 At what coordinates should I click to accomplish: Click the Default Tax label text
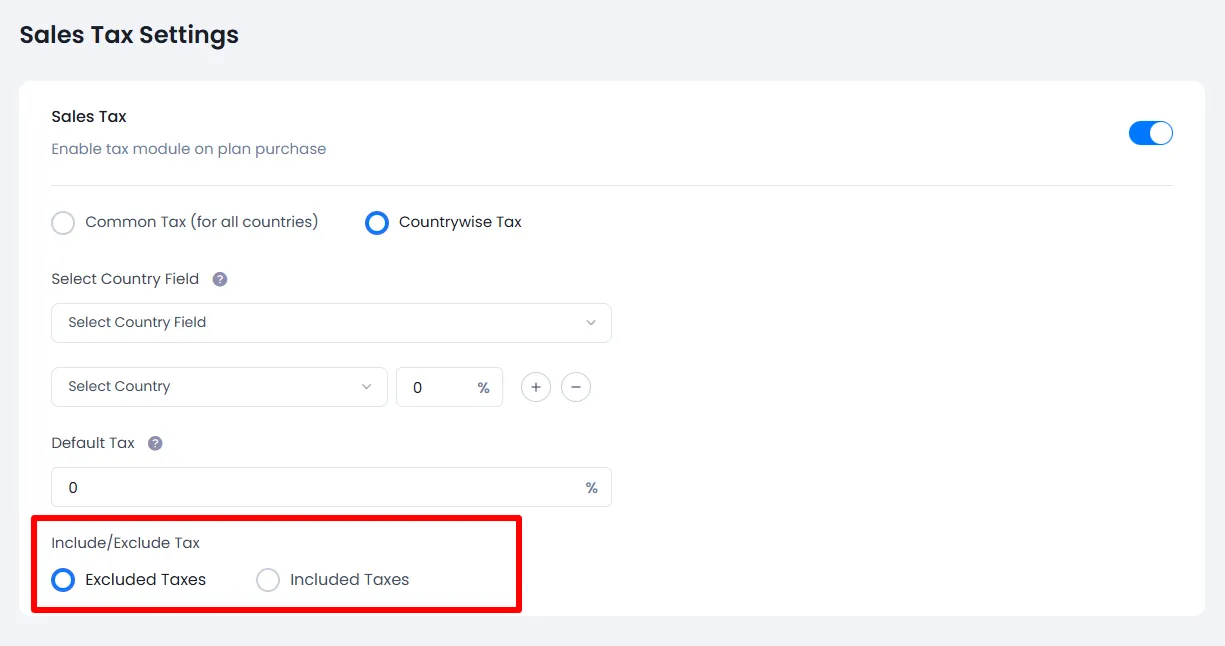tap(93, 443)
